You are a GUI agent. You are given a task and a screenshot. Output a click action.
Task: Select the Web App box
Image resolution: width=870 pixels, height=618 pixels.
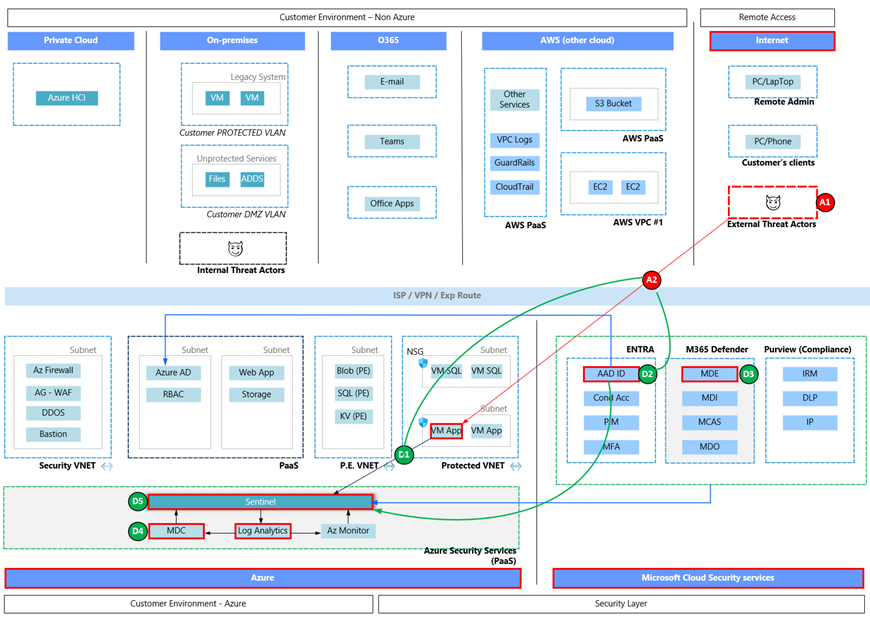pyautogui.click(x=256, y=373)
